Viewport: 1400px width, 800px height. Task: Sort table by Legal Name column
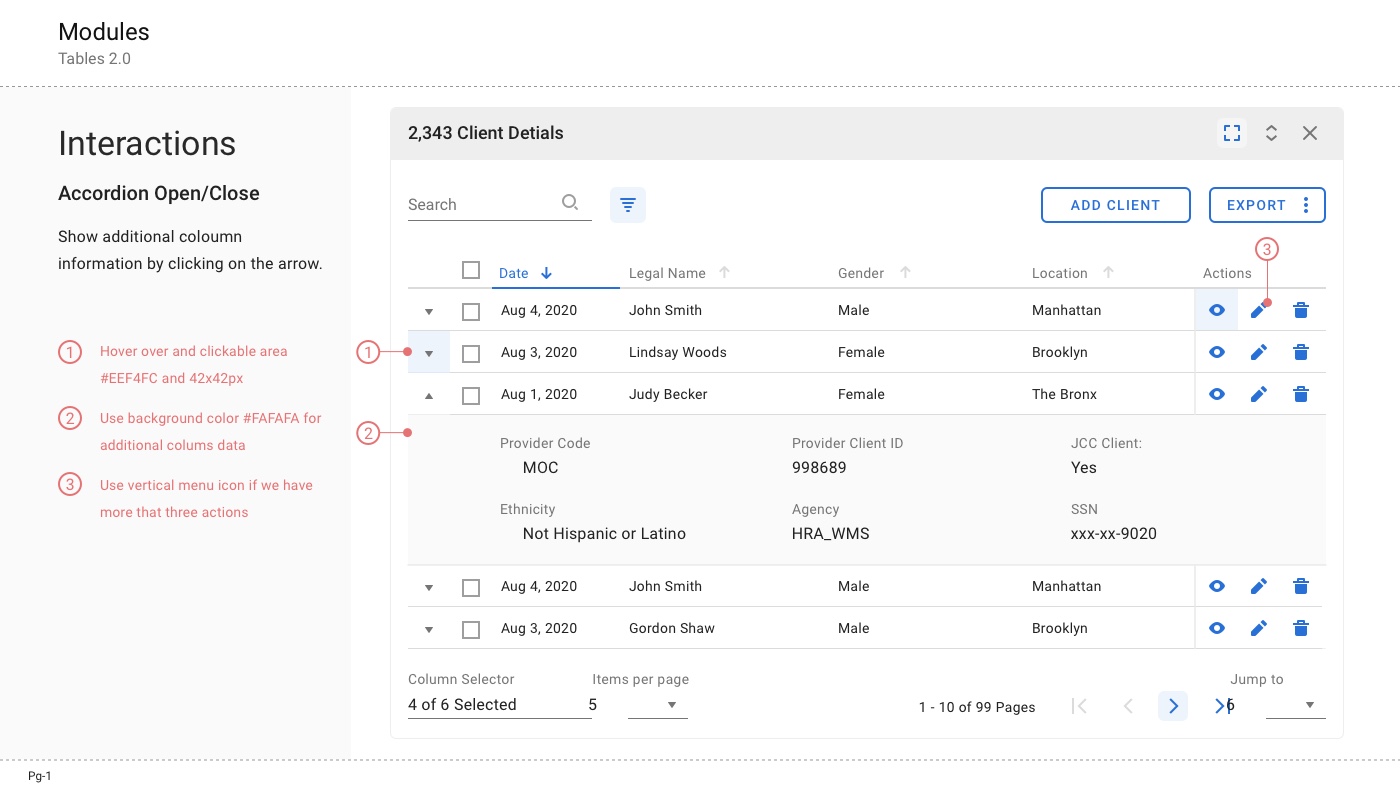pyautogui.click(x=667, y=273)
